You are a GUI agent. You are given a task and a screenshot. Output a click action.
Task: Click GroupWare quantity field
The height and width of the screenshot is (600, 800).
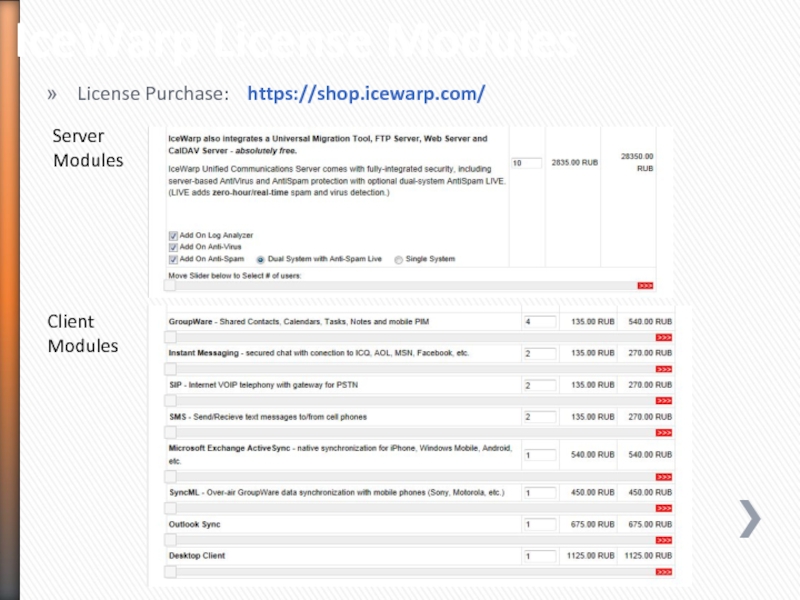[x=540, y=322]
